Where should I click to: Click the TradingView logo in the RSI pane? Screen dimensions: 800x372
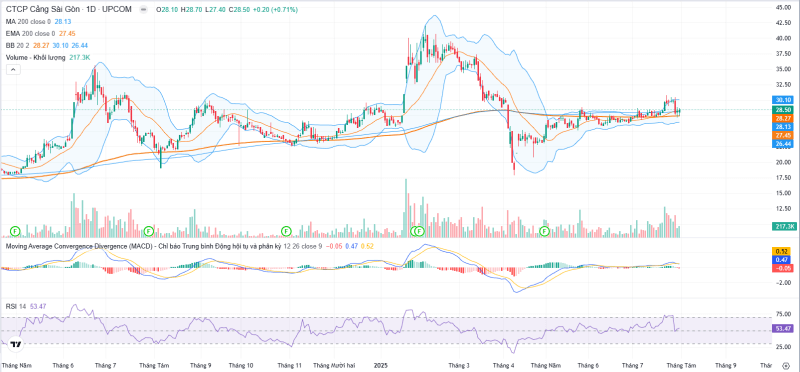(15, 344)
